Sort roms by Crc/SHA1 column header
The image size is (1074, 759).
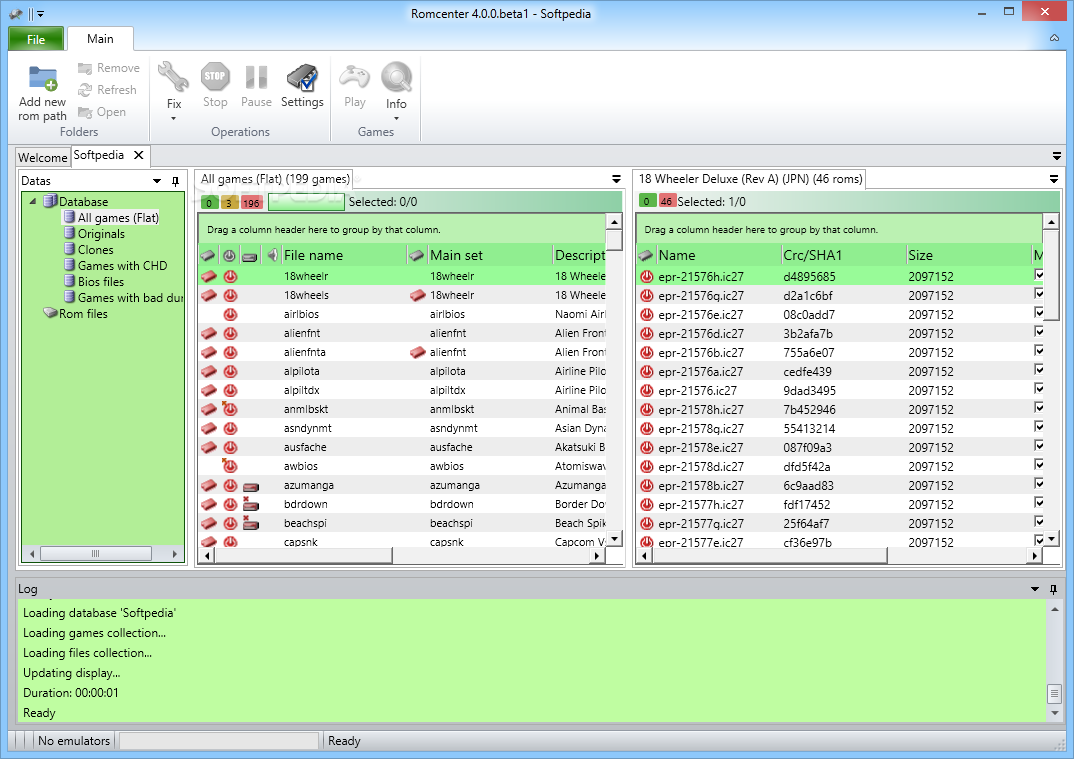tap(843, 256)
